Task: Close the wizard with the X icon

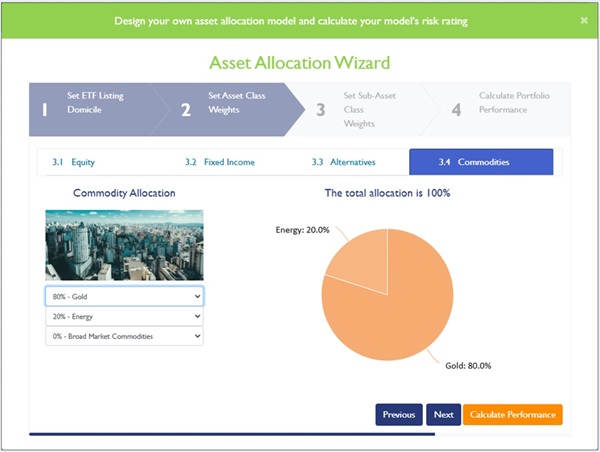Action: pos(584,20)
